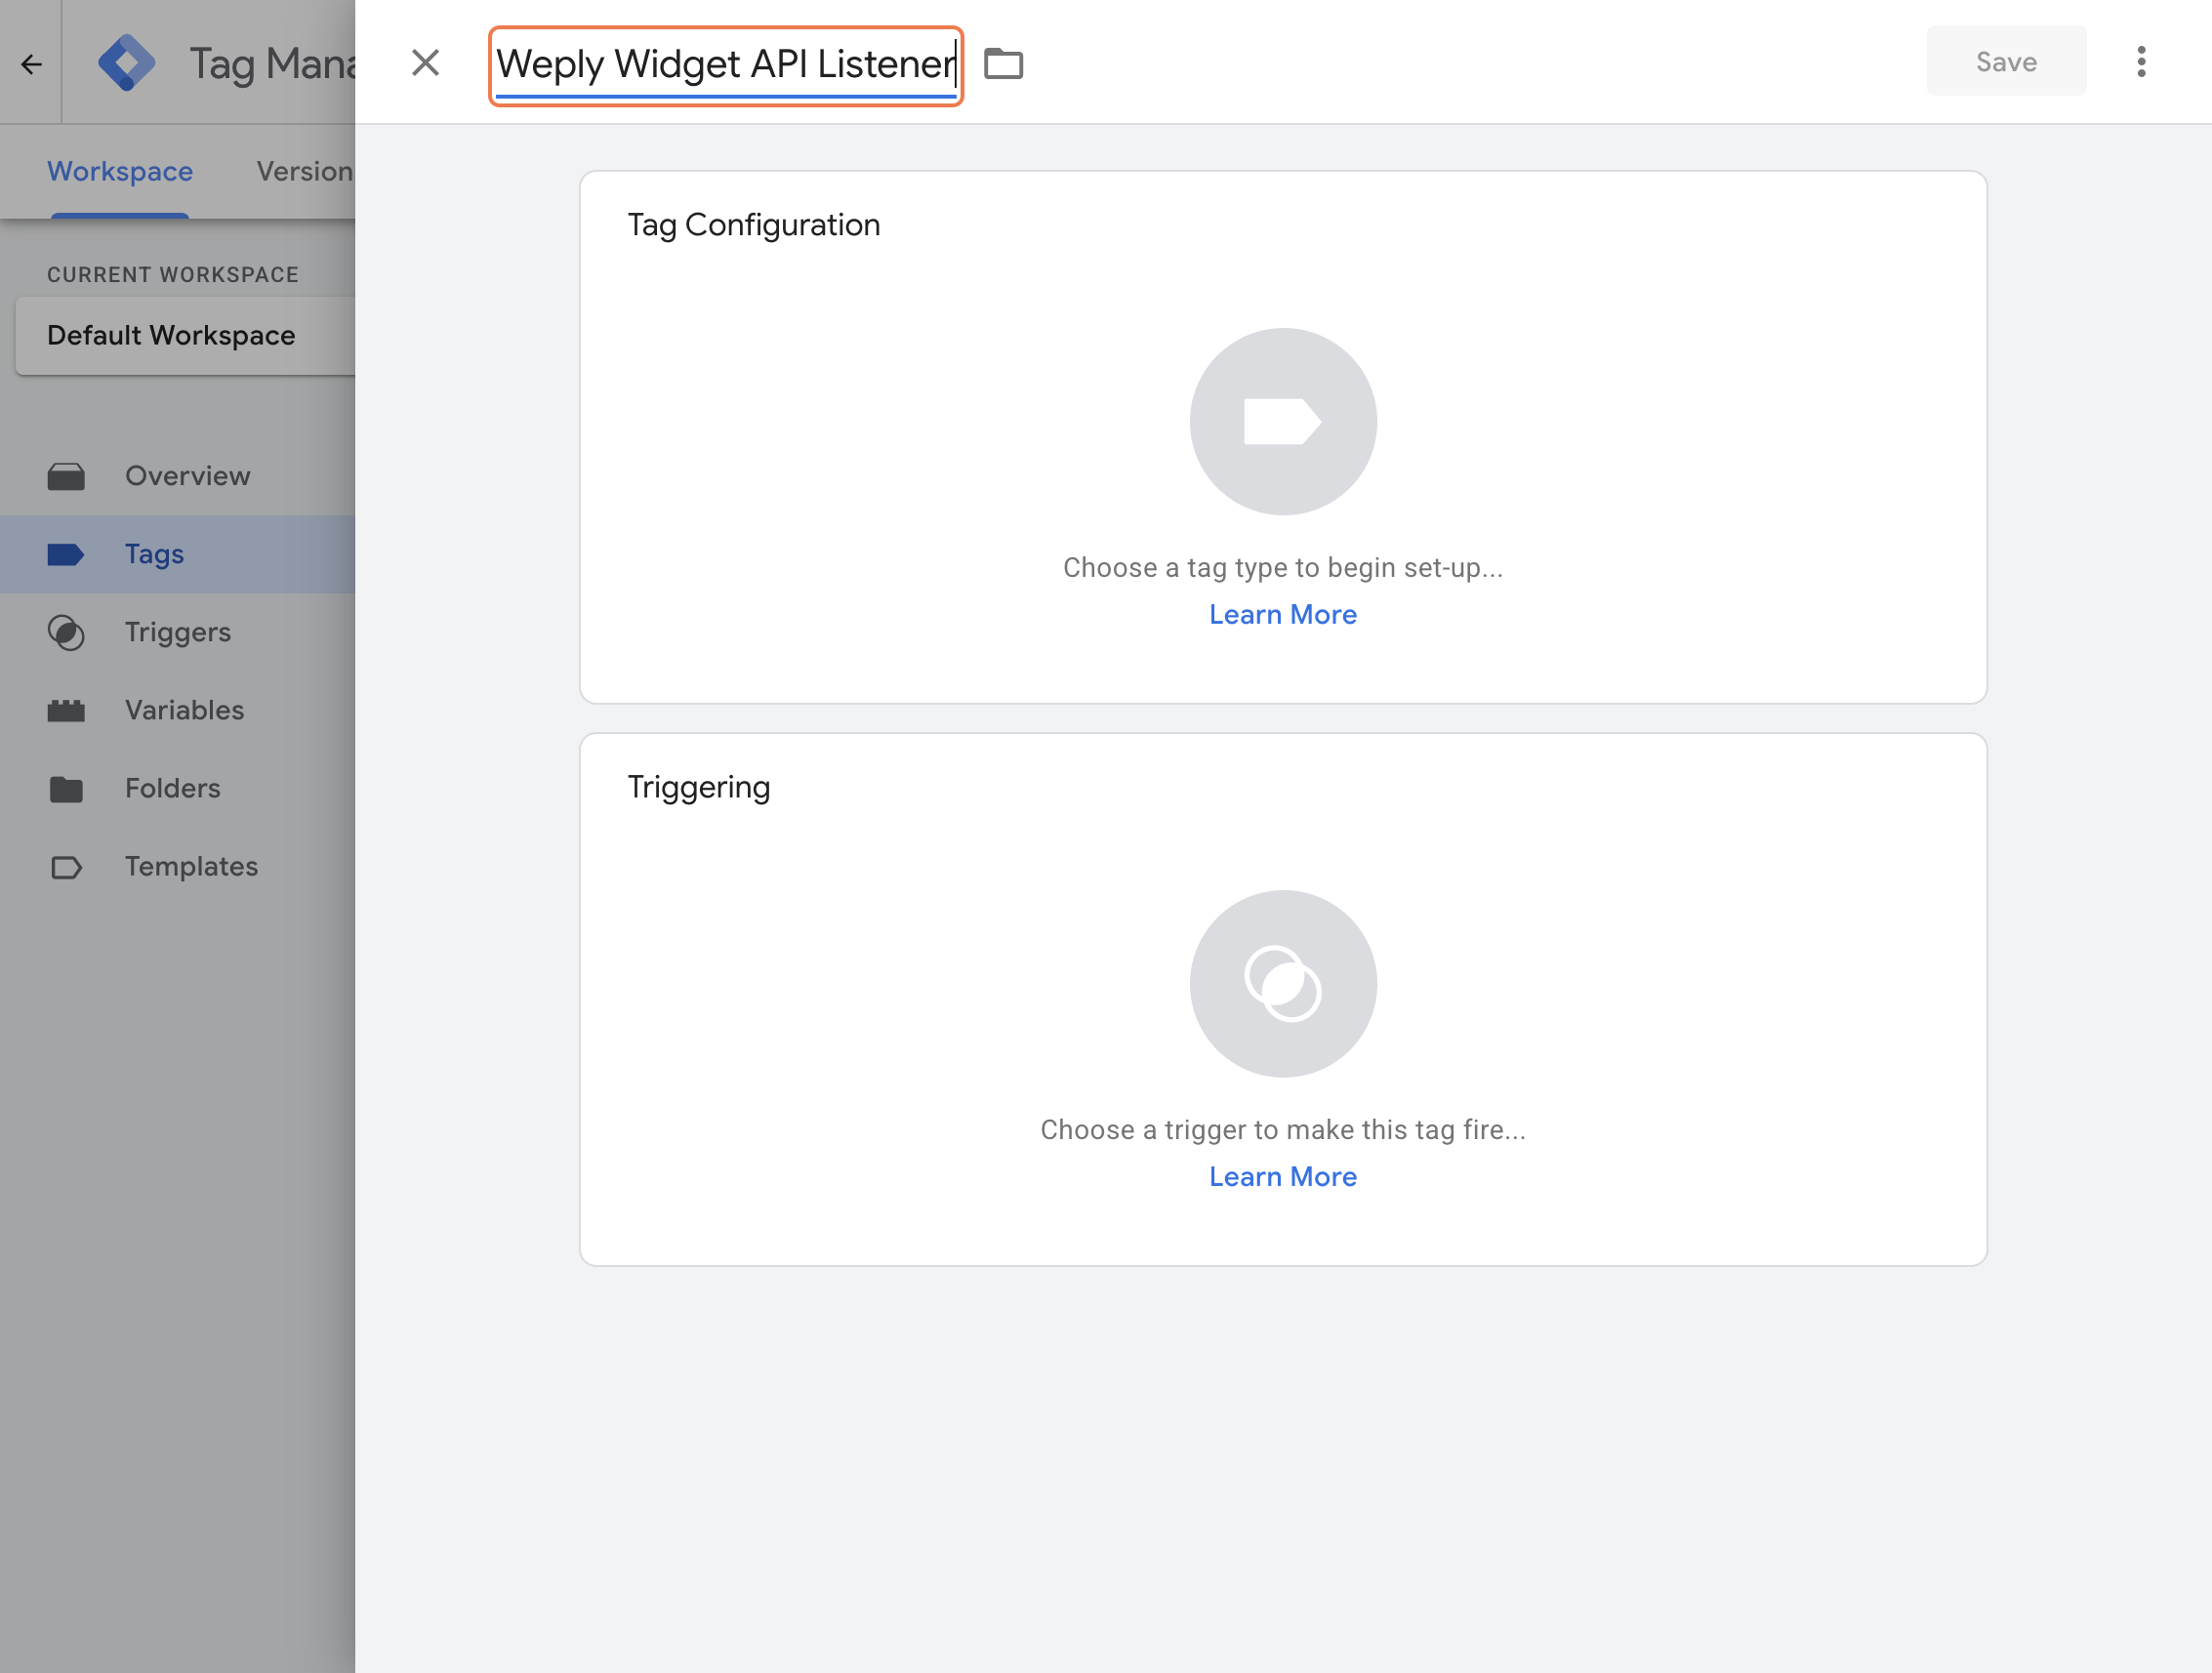Open Folders in the left navigation
The width and height of the screenshot is (2212, 1673).
pos(172,788)
